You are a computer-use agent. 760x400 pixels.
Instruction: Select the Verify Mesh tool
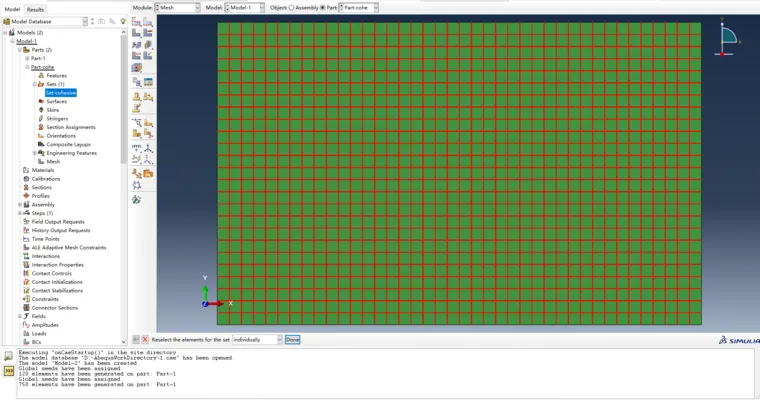coord(148,56)
